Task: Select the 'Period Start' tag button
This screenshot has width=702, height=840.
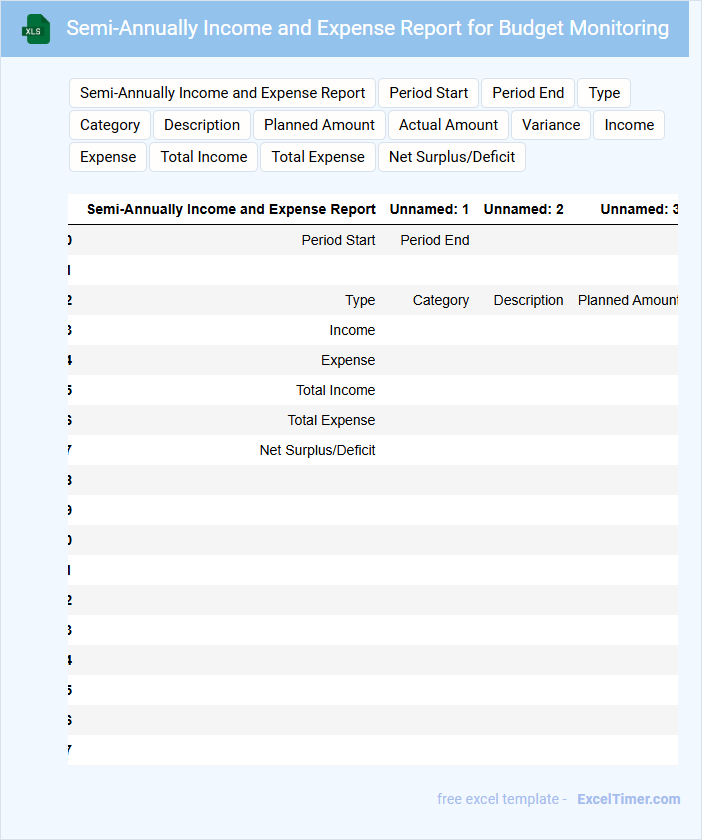Action: (x=429, y=93)
